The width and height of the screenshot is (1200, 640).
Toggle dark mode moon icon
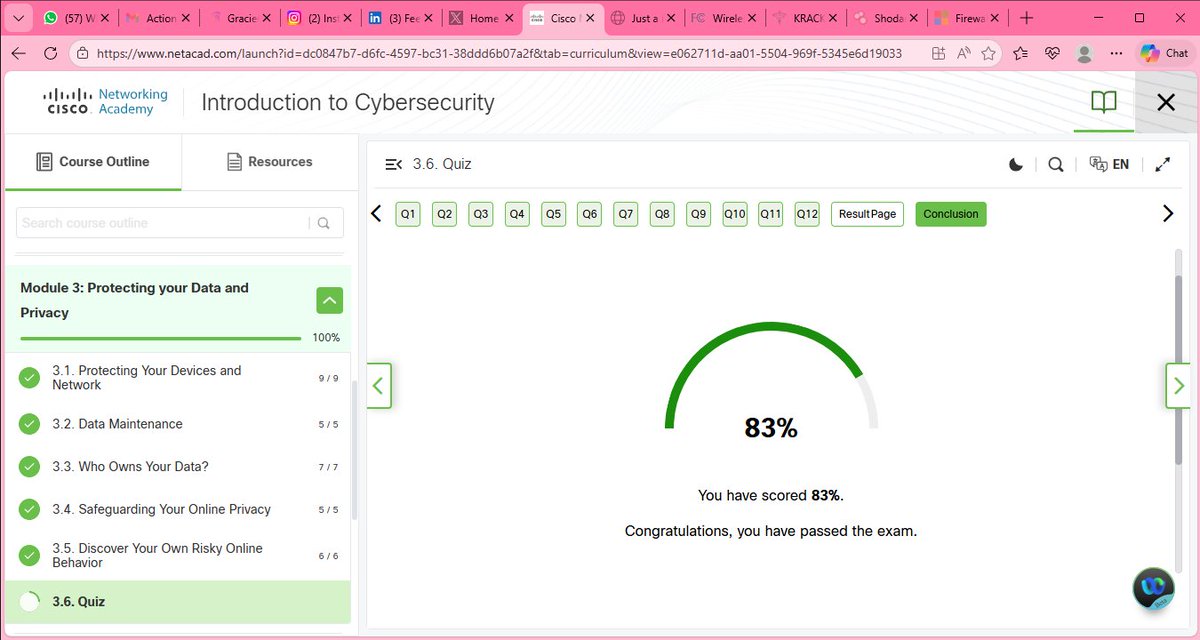(1016, 165)
